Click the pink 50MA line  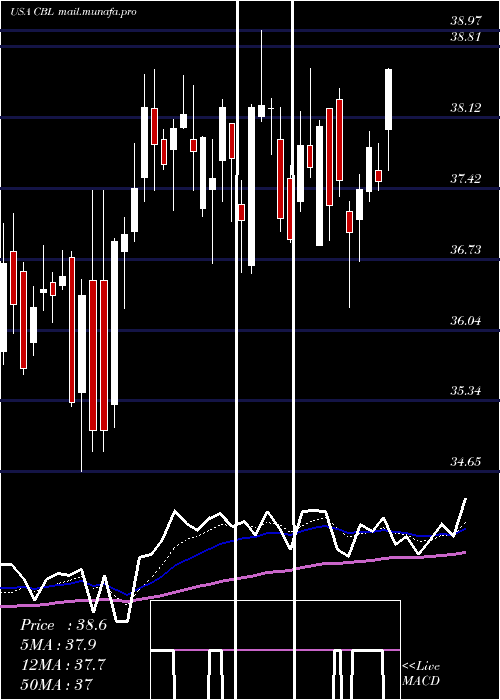click(232, 579)
